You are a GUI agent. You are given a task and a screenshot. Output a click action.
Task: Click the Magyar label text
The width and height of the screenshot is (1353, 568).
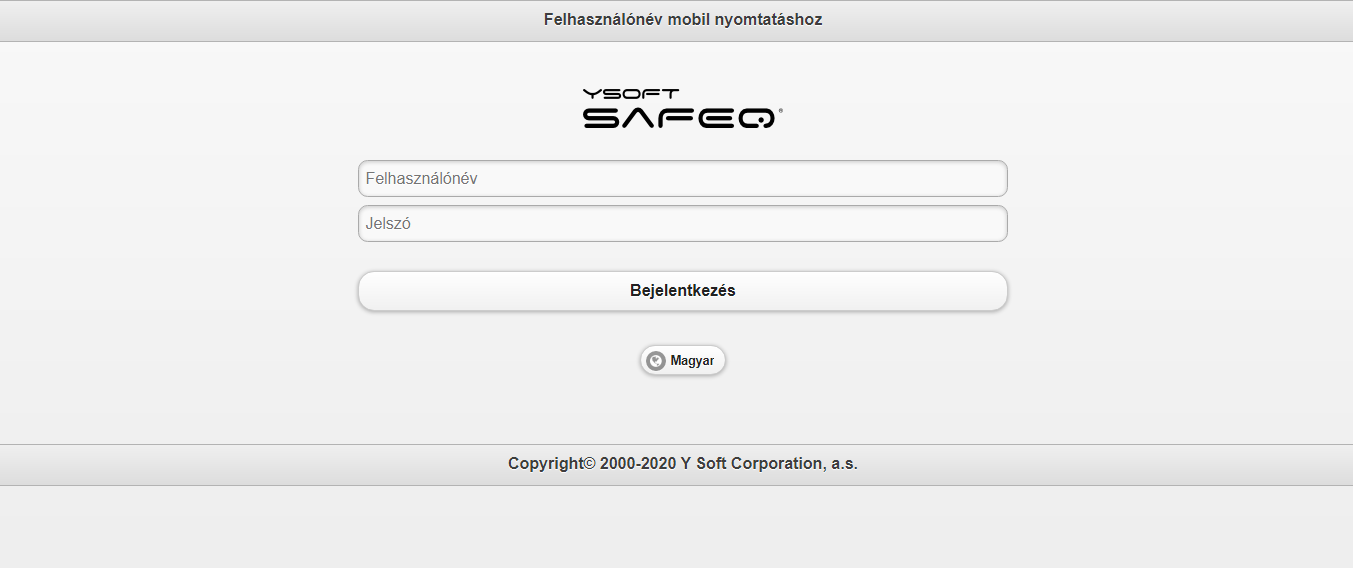(692, 361)
